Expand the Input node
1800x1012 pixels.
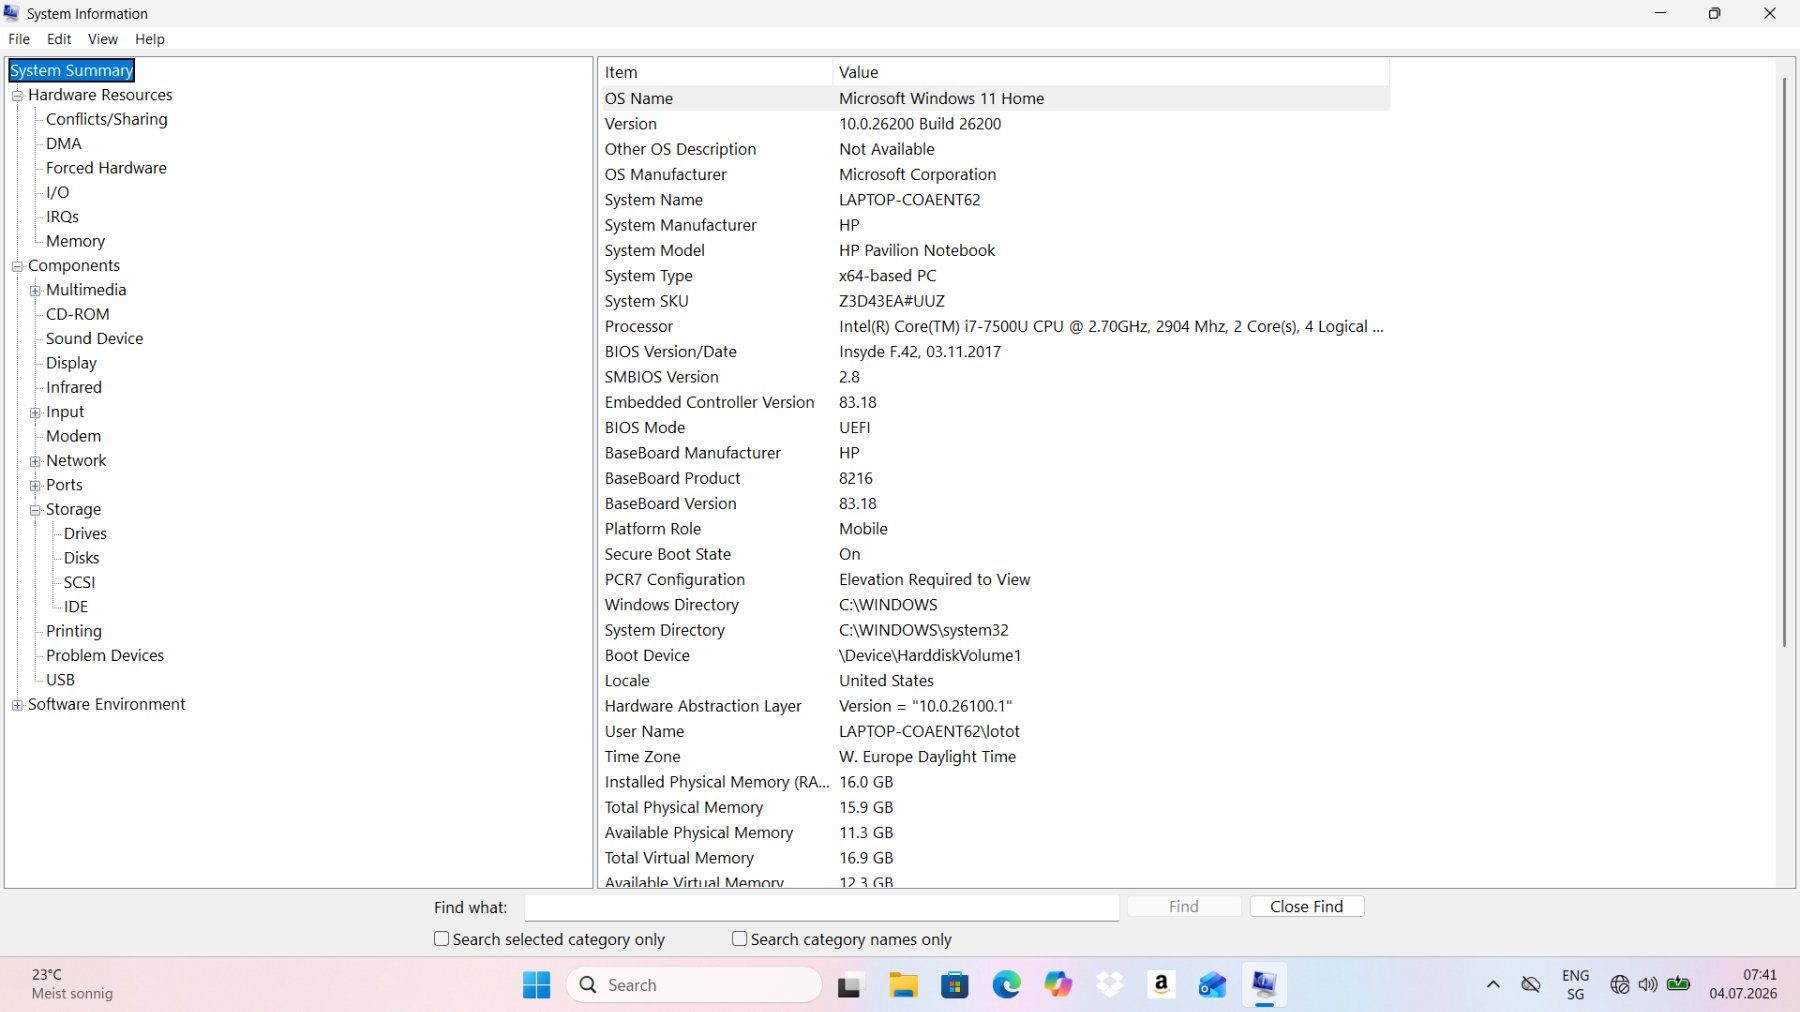[35, 413]
